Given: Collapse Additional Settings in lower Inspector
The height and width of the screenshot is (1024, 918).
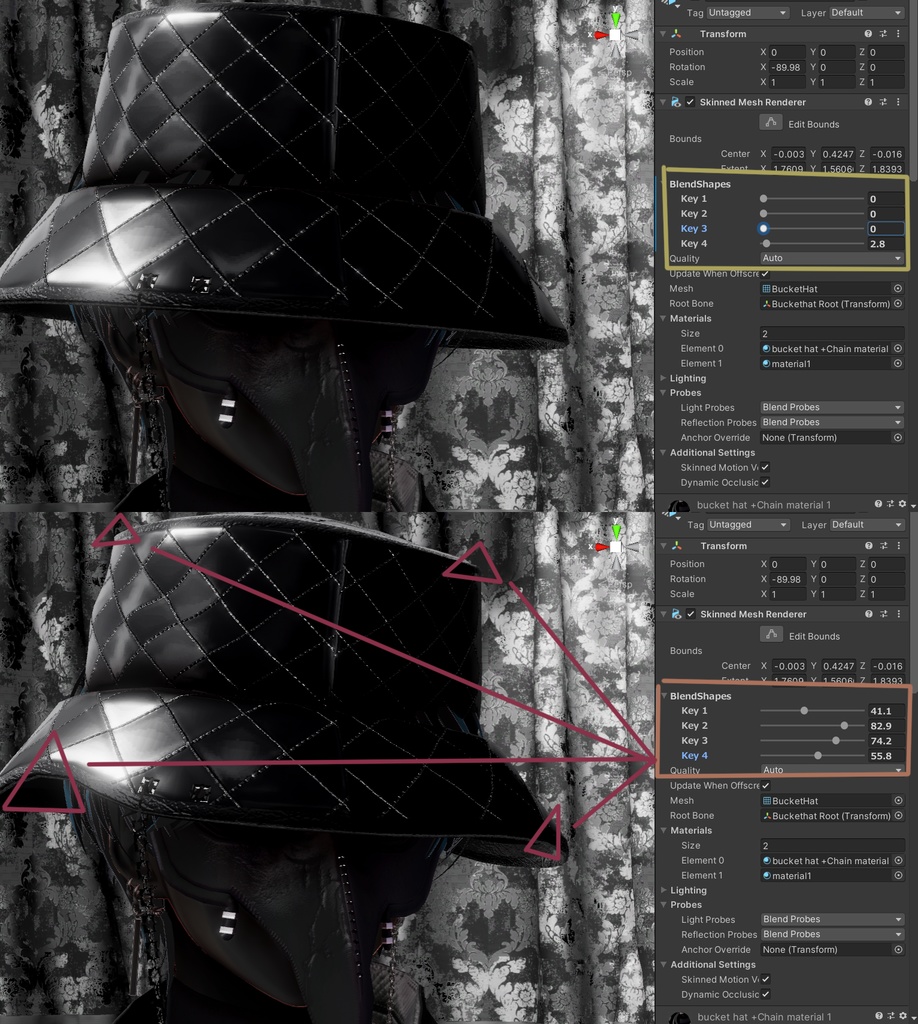Looking at the screenshot, I should [x=663, y=965].
